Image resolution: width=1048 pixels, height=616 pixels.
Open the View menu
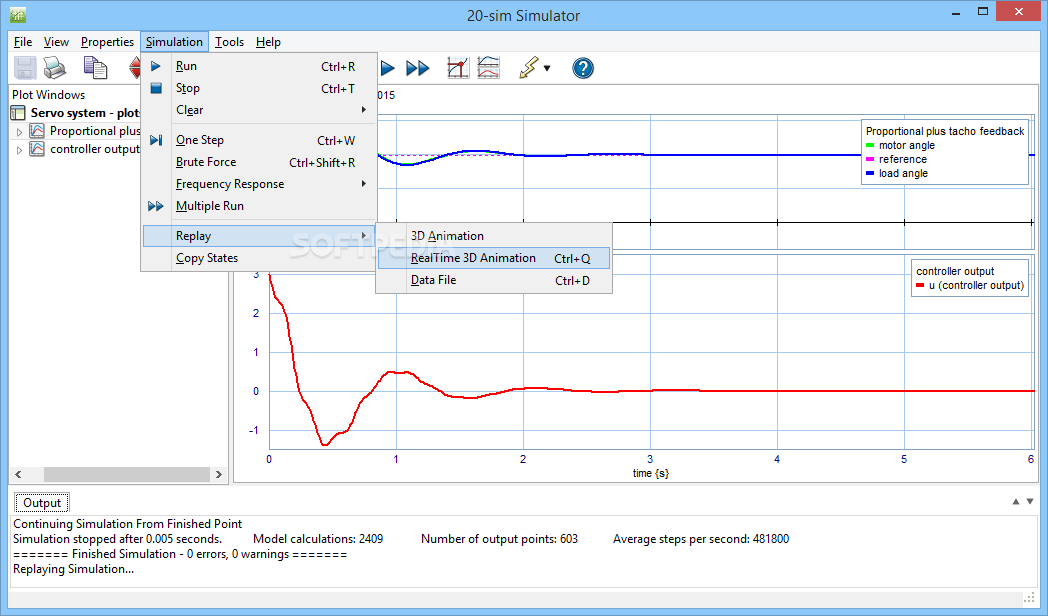pyautogui.click(x=56, y=42)
